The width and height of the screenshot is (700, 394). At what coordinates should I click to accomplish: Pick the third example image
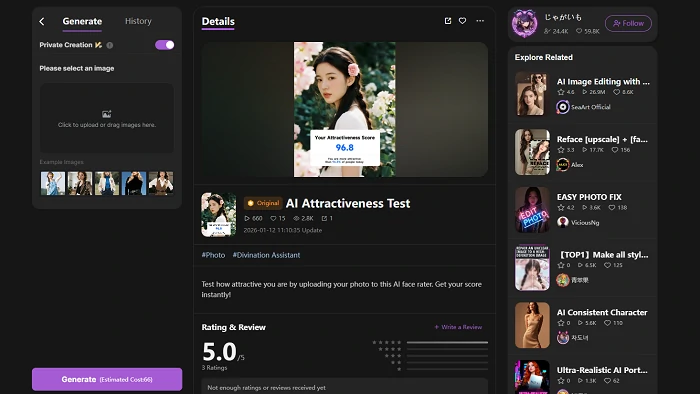point(107,183)
